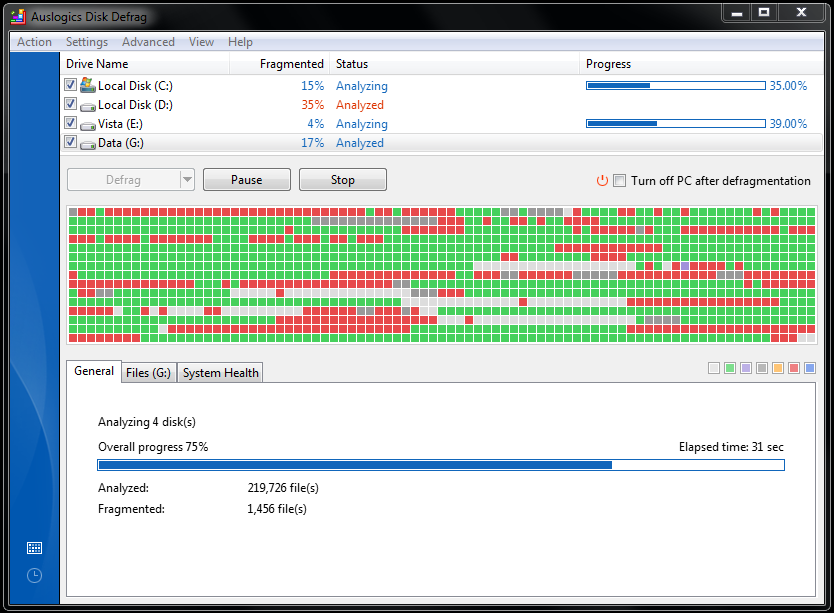
Task: Open the Defrag button dropdown arrow
Action: click(x=187, y=180)
